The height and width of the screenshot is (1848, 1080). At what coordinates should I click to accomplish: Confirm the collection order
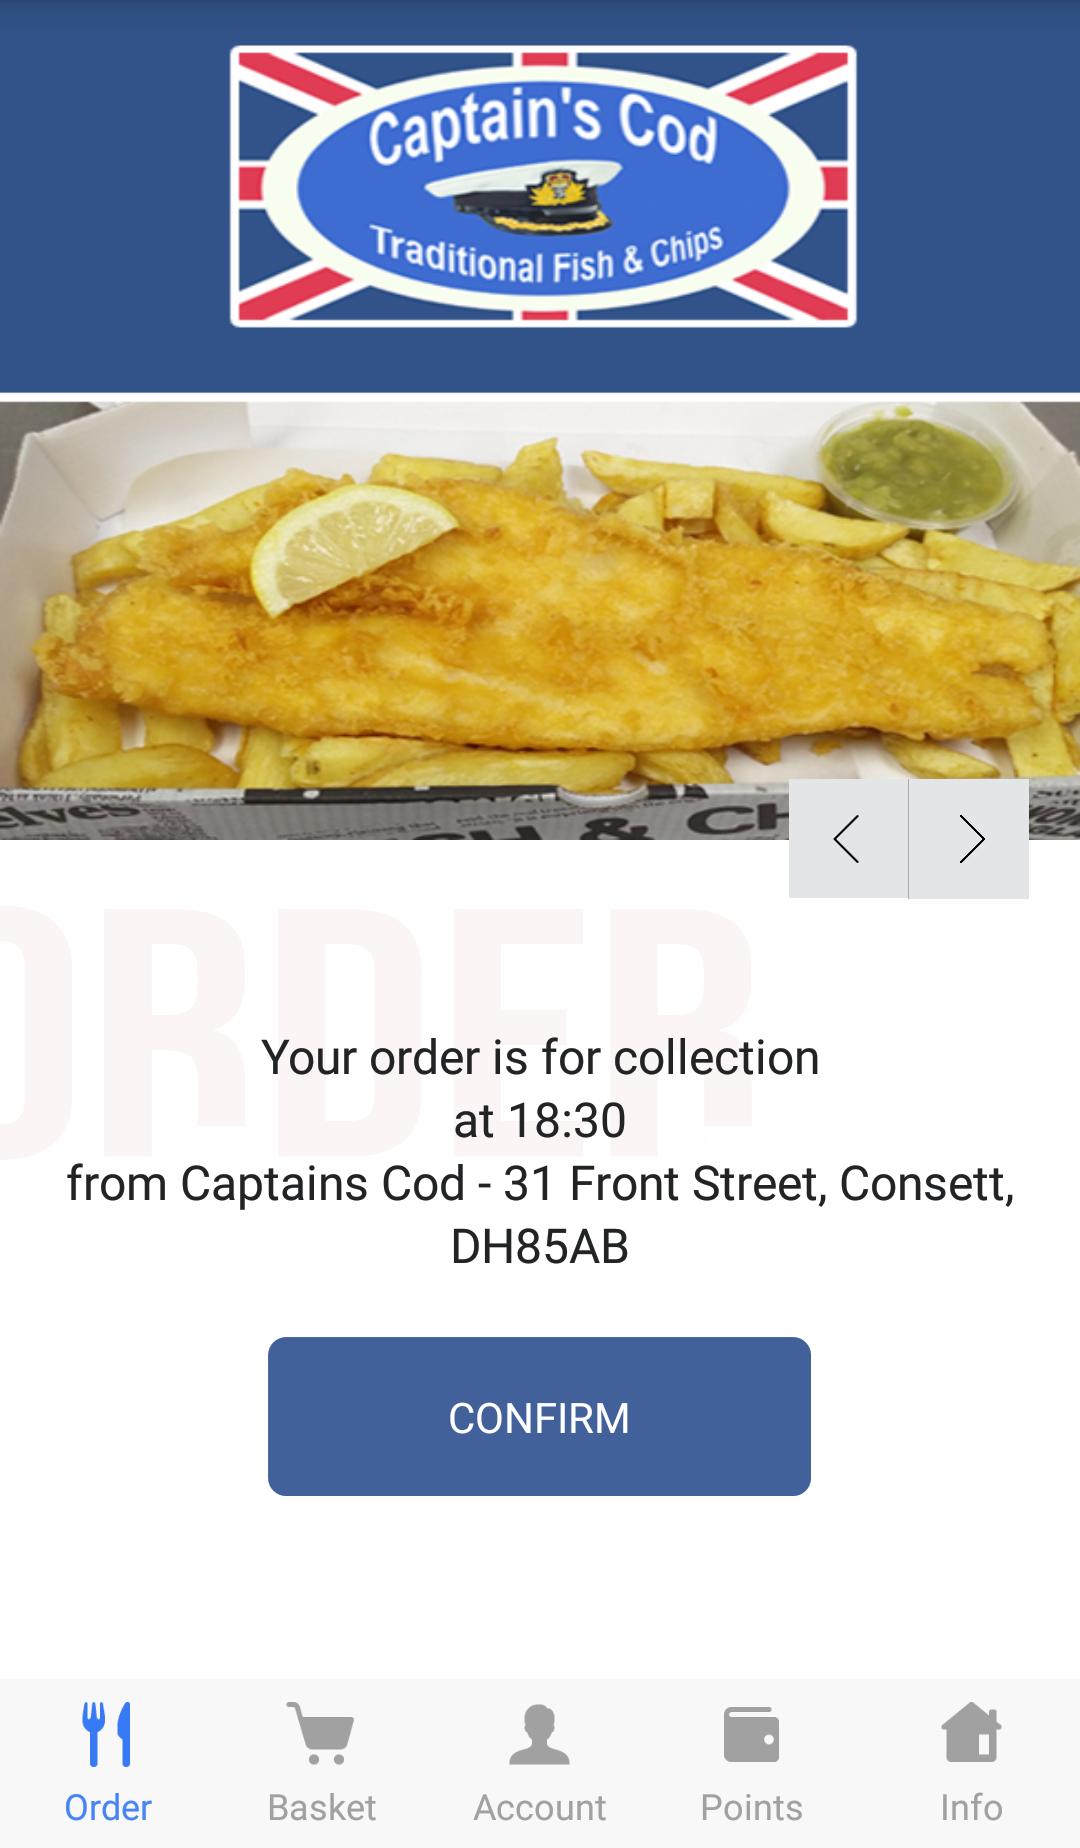click(x=539, y=1416)
